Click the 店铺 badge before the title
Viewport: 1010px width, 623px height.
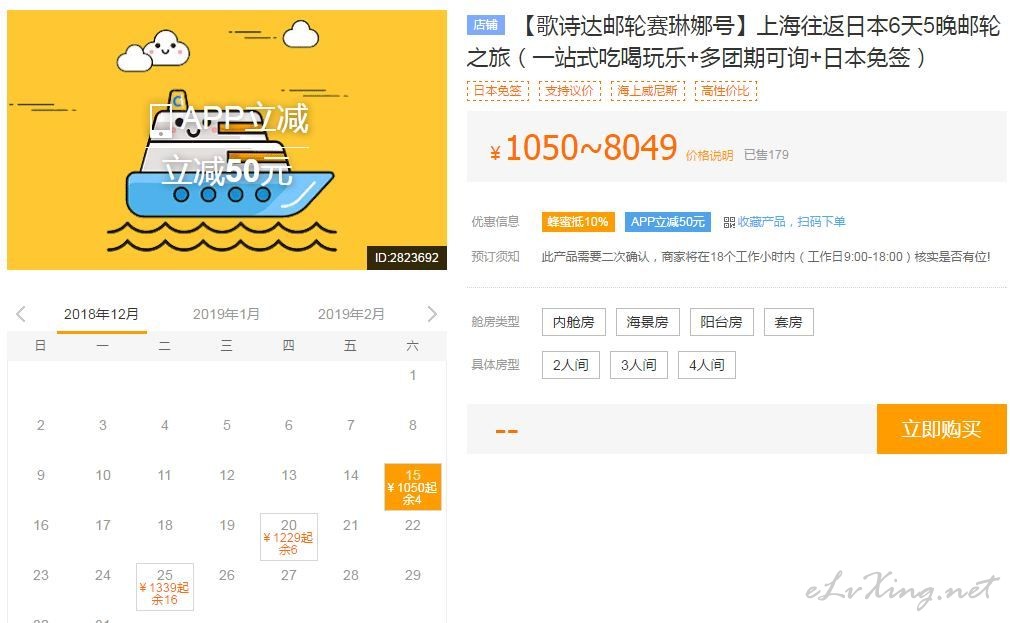tap(486, 24)
